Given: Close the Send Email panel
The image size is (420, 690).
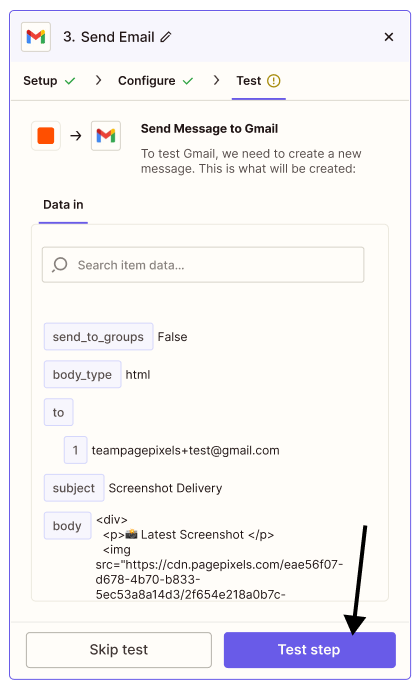Looking at the screenshot, I should pyautogui.click(x=388, y=37).
